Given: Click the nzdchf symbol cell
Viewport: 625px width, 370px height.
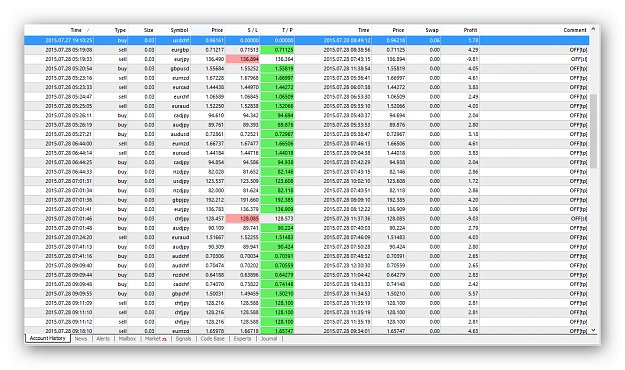Looking at the screenshot, I should [x=181, y=275].
